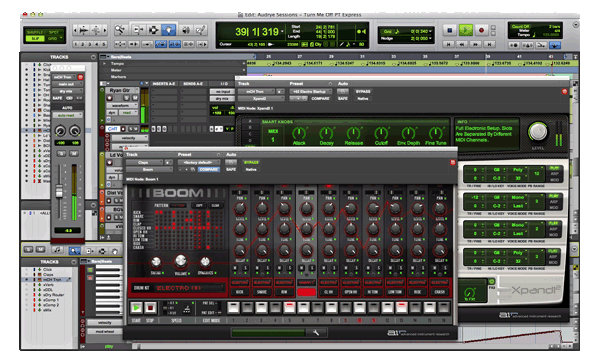Toggle Mute on Boom Kick channel
This screenshot has width=600, height=360.
(x=235, y=269)
